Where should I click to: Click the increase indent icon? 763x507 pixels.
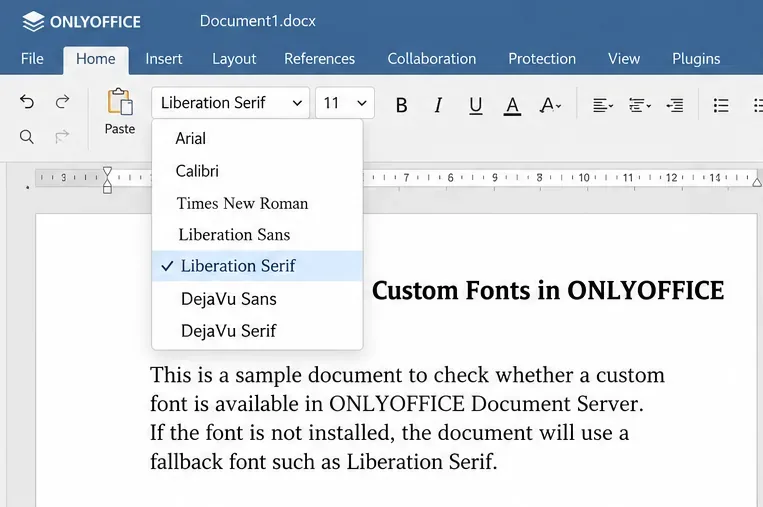675,105
